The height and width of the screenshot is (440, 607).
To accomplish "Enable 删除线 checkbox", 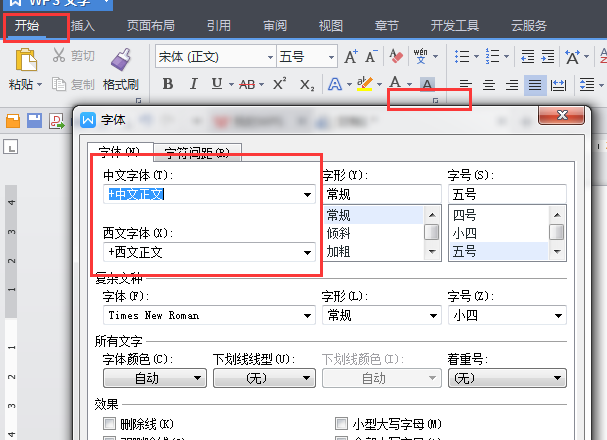I will click(110, 424).
